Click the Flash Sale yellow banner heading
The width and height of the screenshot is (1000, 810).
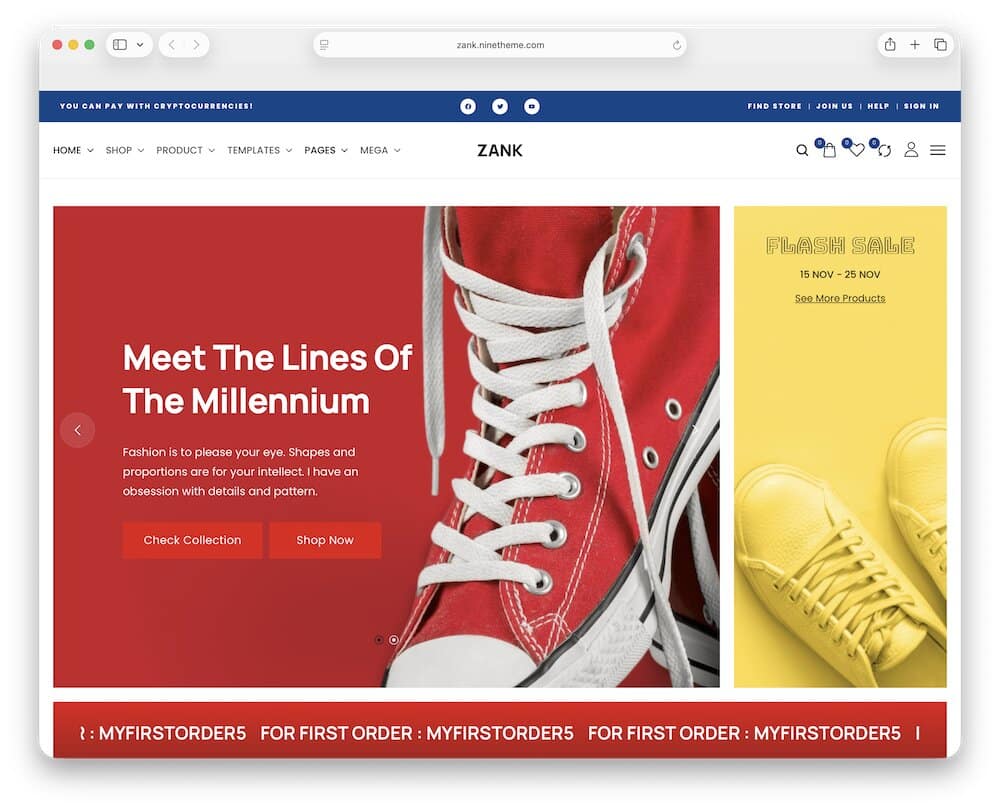tap(840, 246)
